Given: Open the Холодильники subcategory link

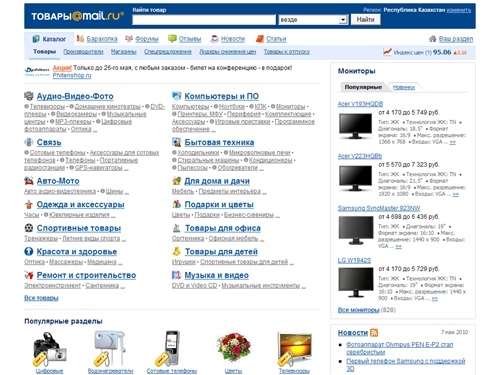Looking at the screenshot, I should coord(198,153).
